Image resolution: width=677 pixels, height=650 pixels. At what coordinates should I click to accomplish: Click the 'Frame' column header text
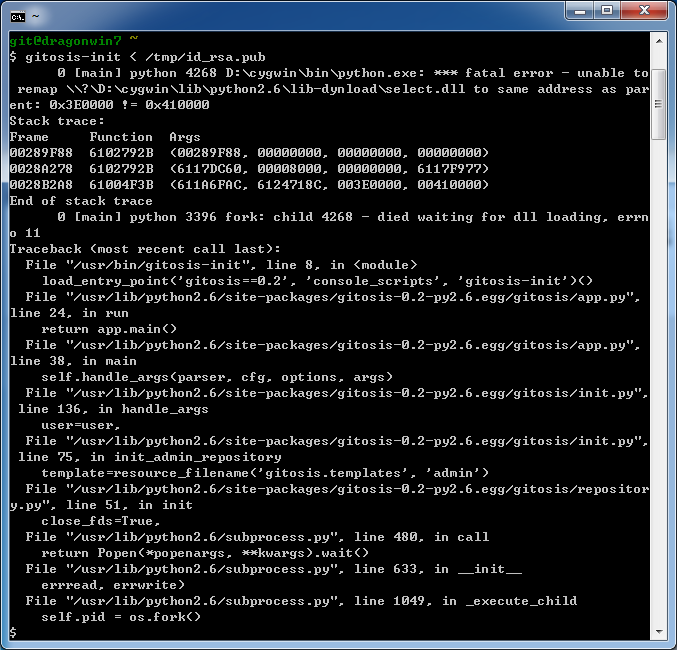(29, 137)
